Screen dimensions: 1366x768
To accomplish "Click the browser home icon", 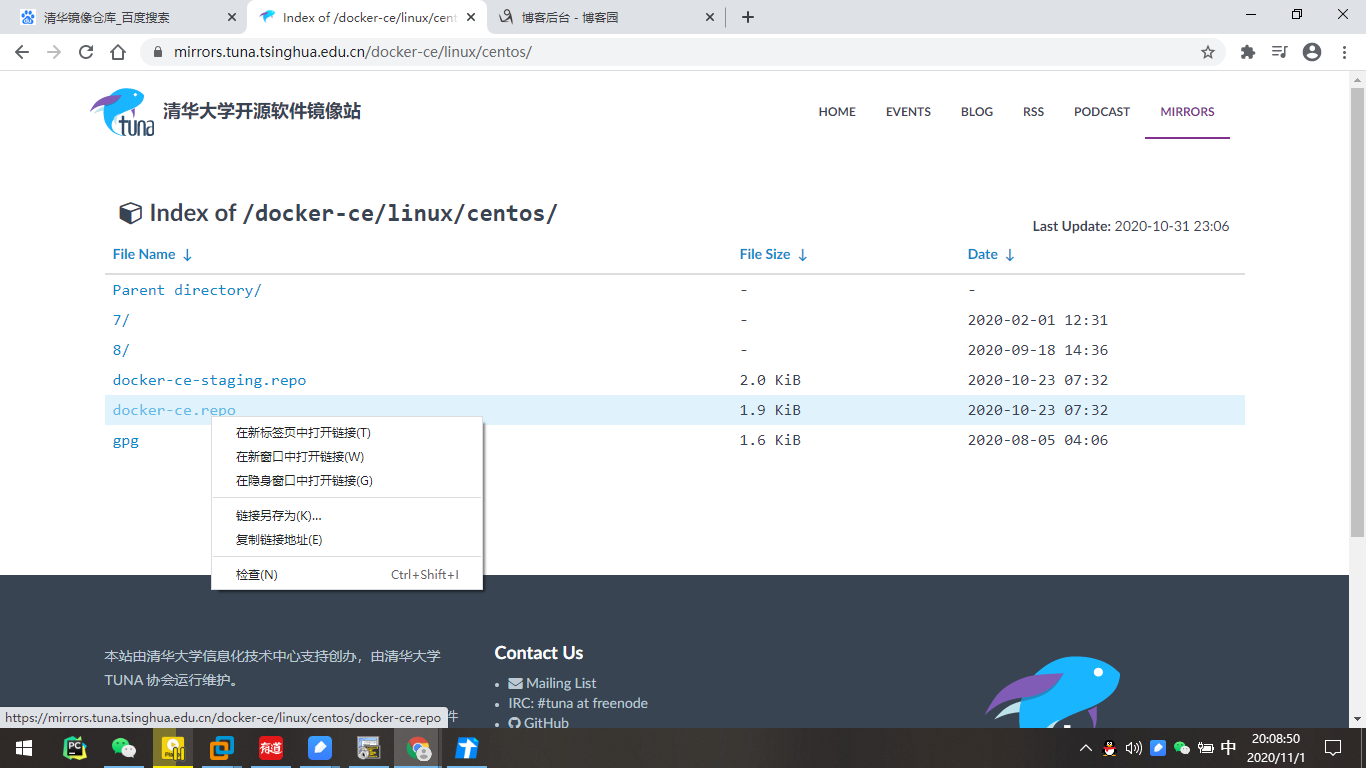I will pyautogui.click(x=118, y=52).
